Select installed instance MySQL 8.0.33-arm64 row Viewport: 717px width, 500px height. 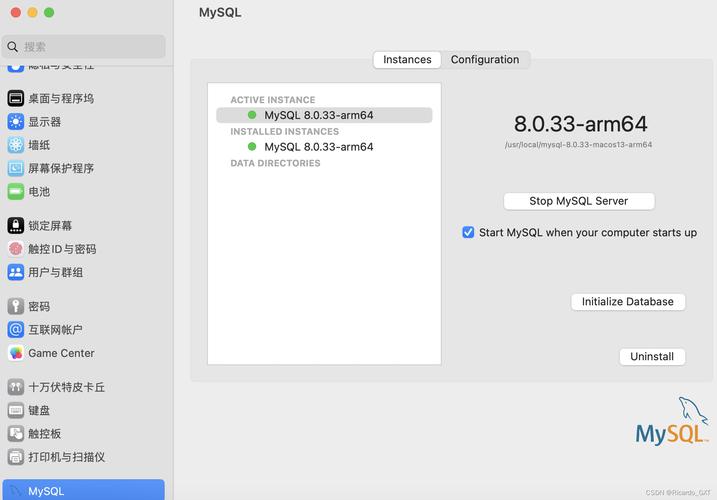[324, 147]
